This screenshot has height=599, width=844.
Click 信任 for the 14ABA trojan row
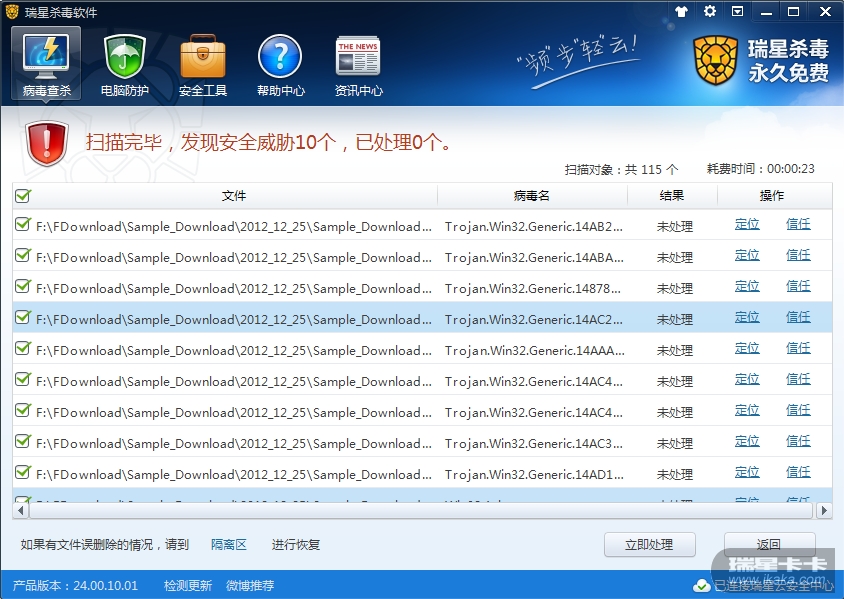click(798, 255)
